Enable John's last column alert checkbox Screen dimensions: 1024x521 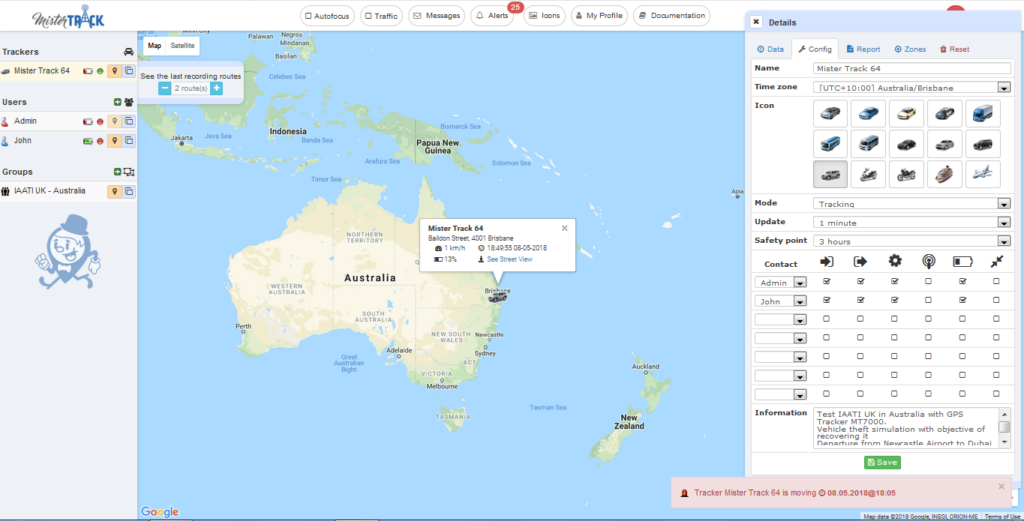pos(996,300)
